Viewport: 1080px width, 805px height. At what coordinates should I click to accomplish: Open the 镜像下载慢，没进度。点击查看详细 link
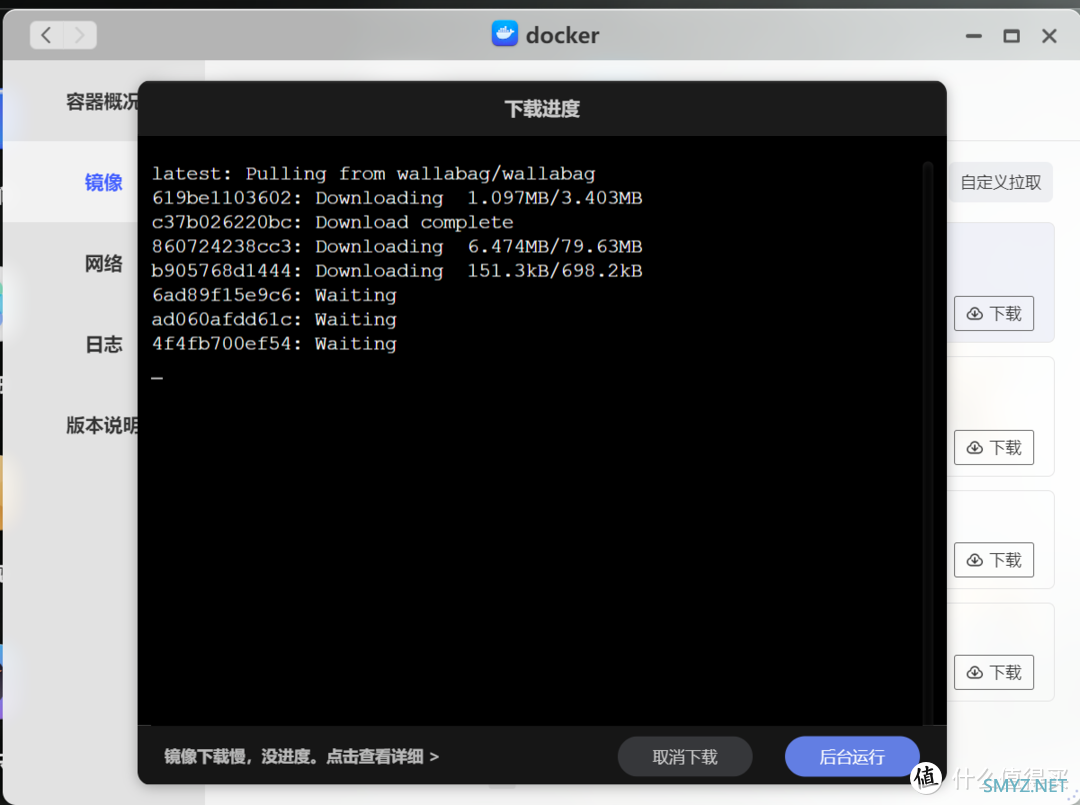(x=302, y=757)
